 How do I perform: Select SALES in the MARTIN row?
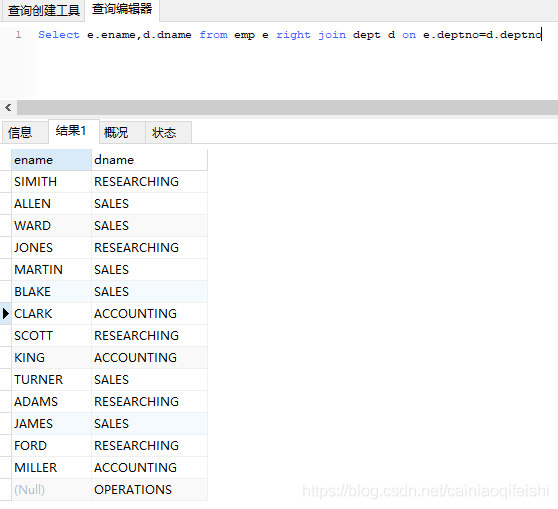tap(149, 270)
